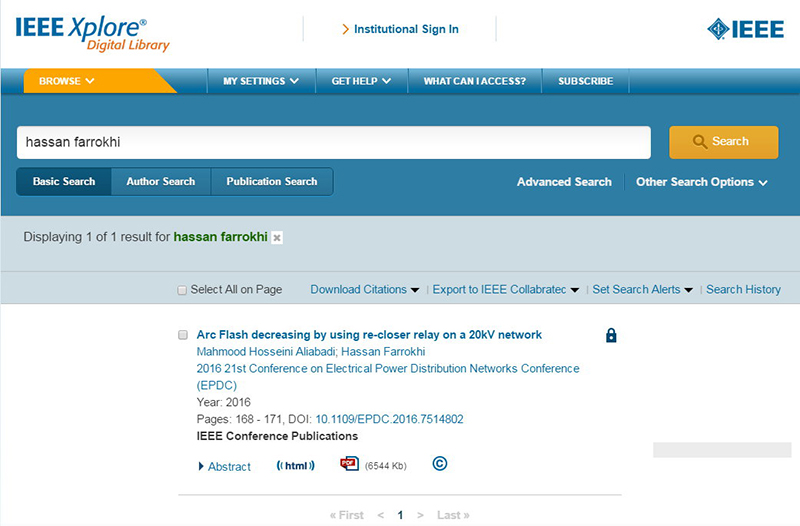Expand the MY SETTINGS menu

click(x=261, y=81)
